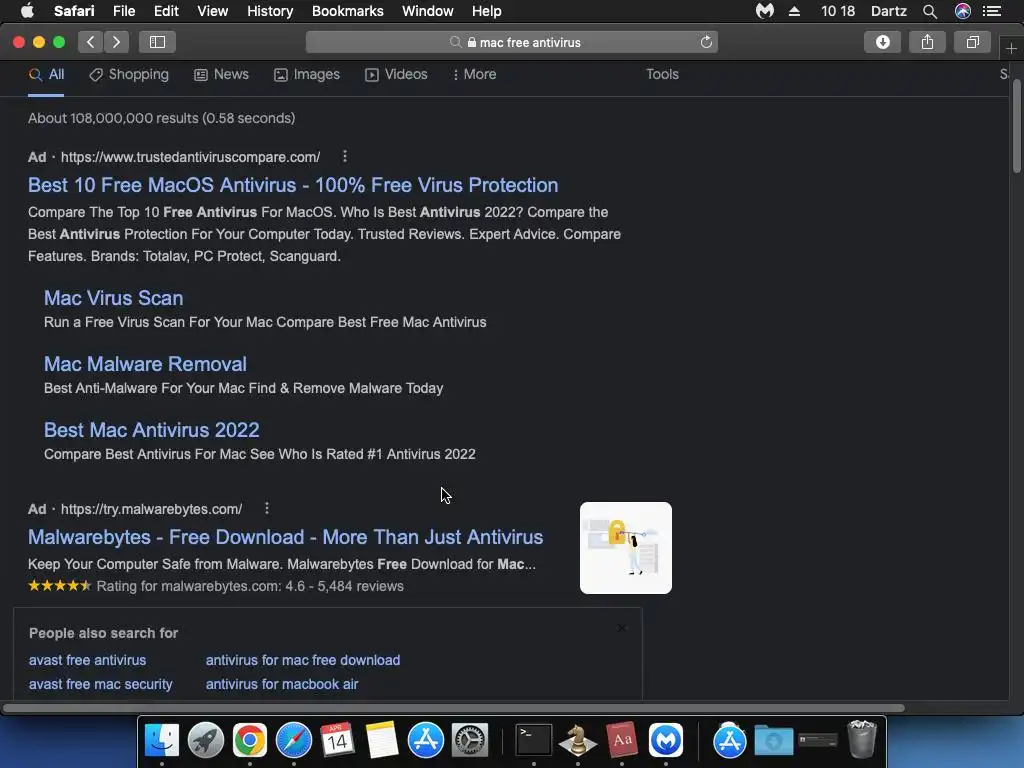The image size is (1024, 768).
Task: Open the Safari downloads button
Action: (882, 42)
